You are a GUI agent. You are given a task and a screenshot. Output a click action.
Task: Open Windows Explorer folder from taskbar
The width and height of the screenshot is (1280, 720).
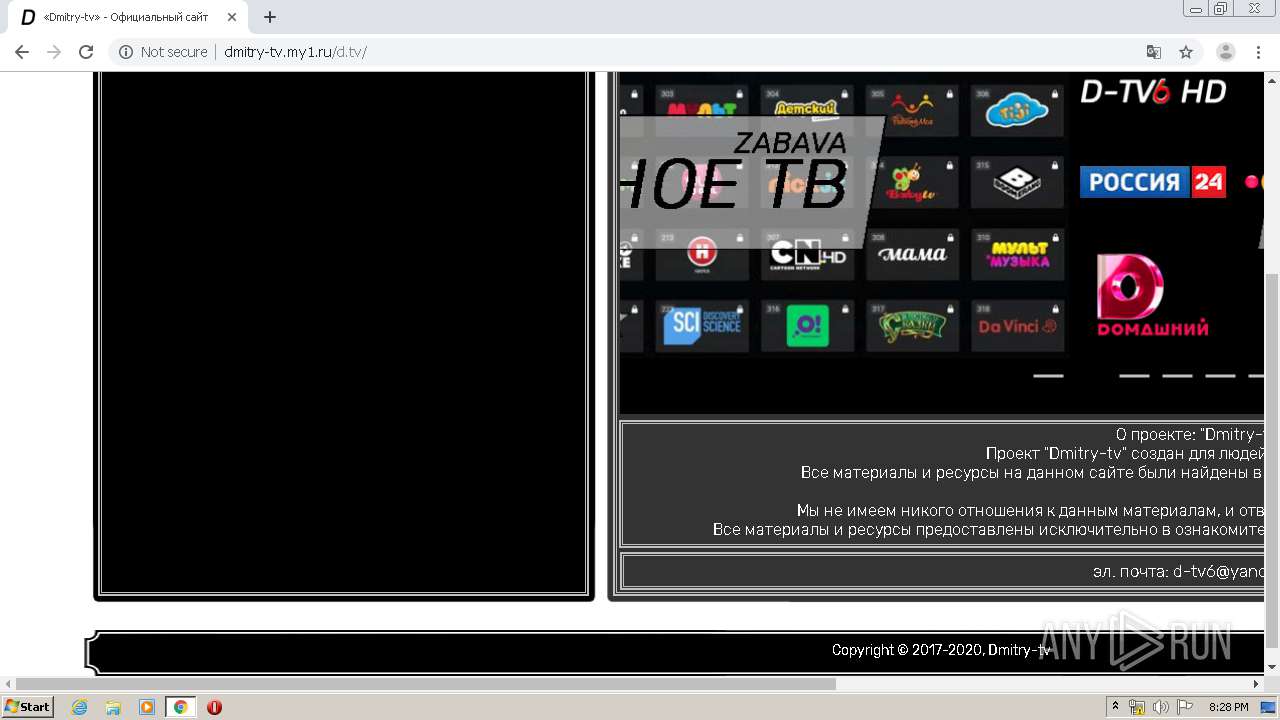click(x=113, y=707)
